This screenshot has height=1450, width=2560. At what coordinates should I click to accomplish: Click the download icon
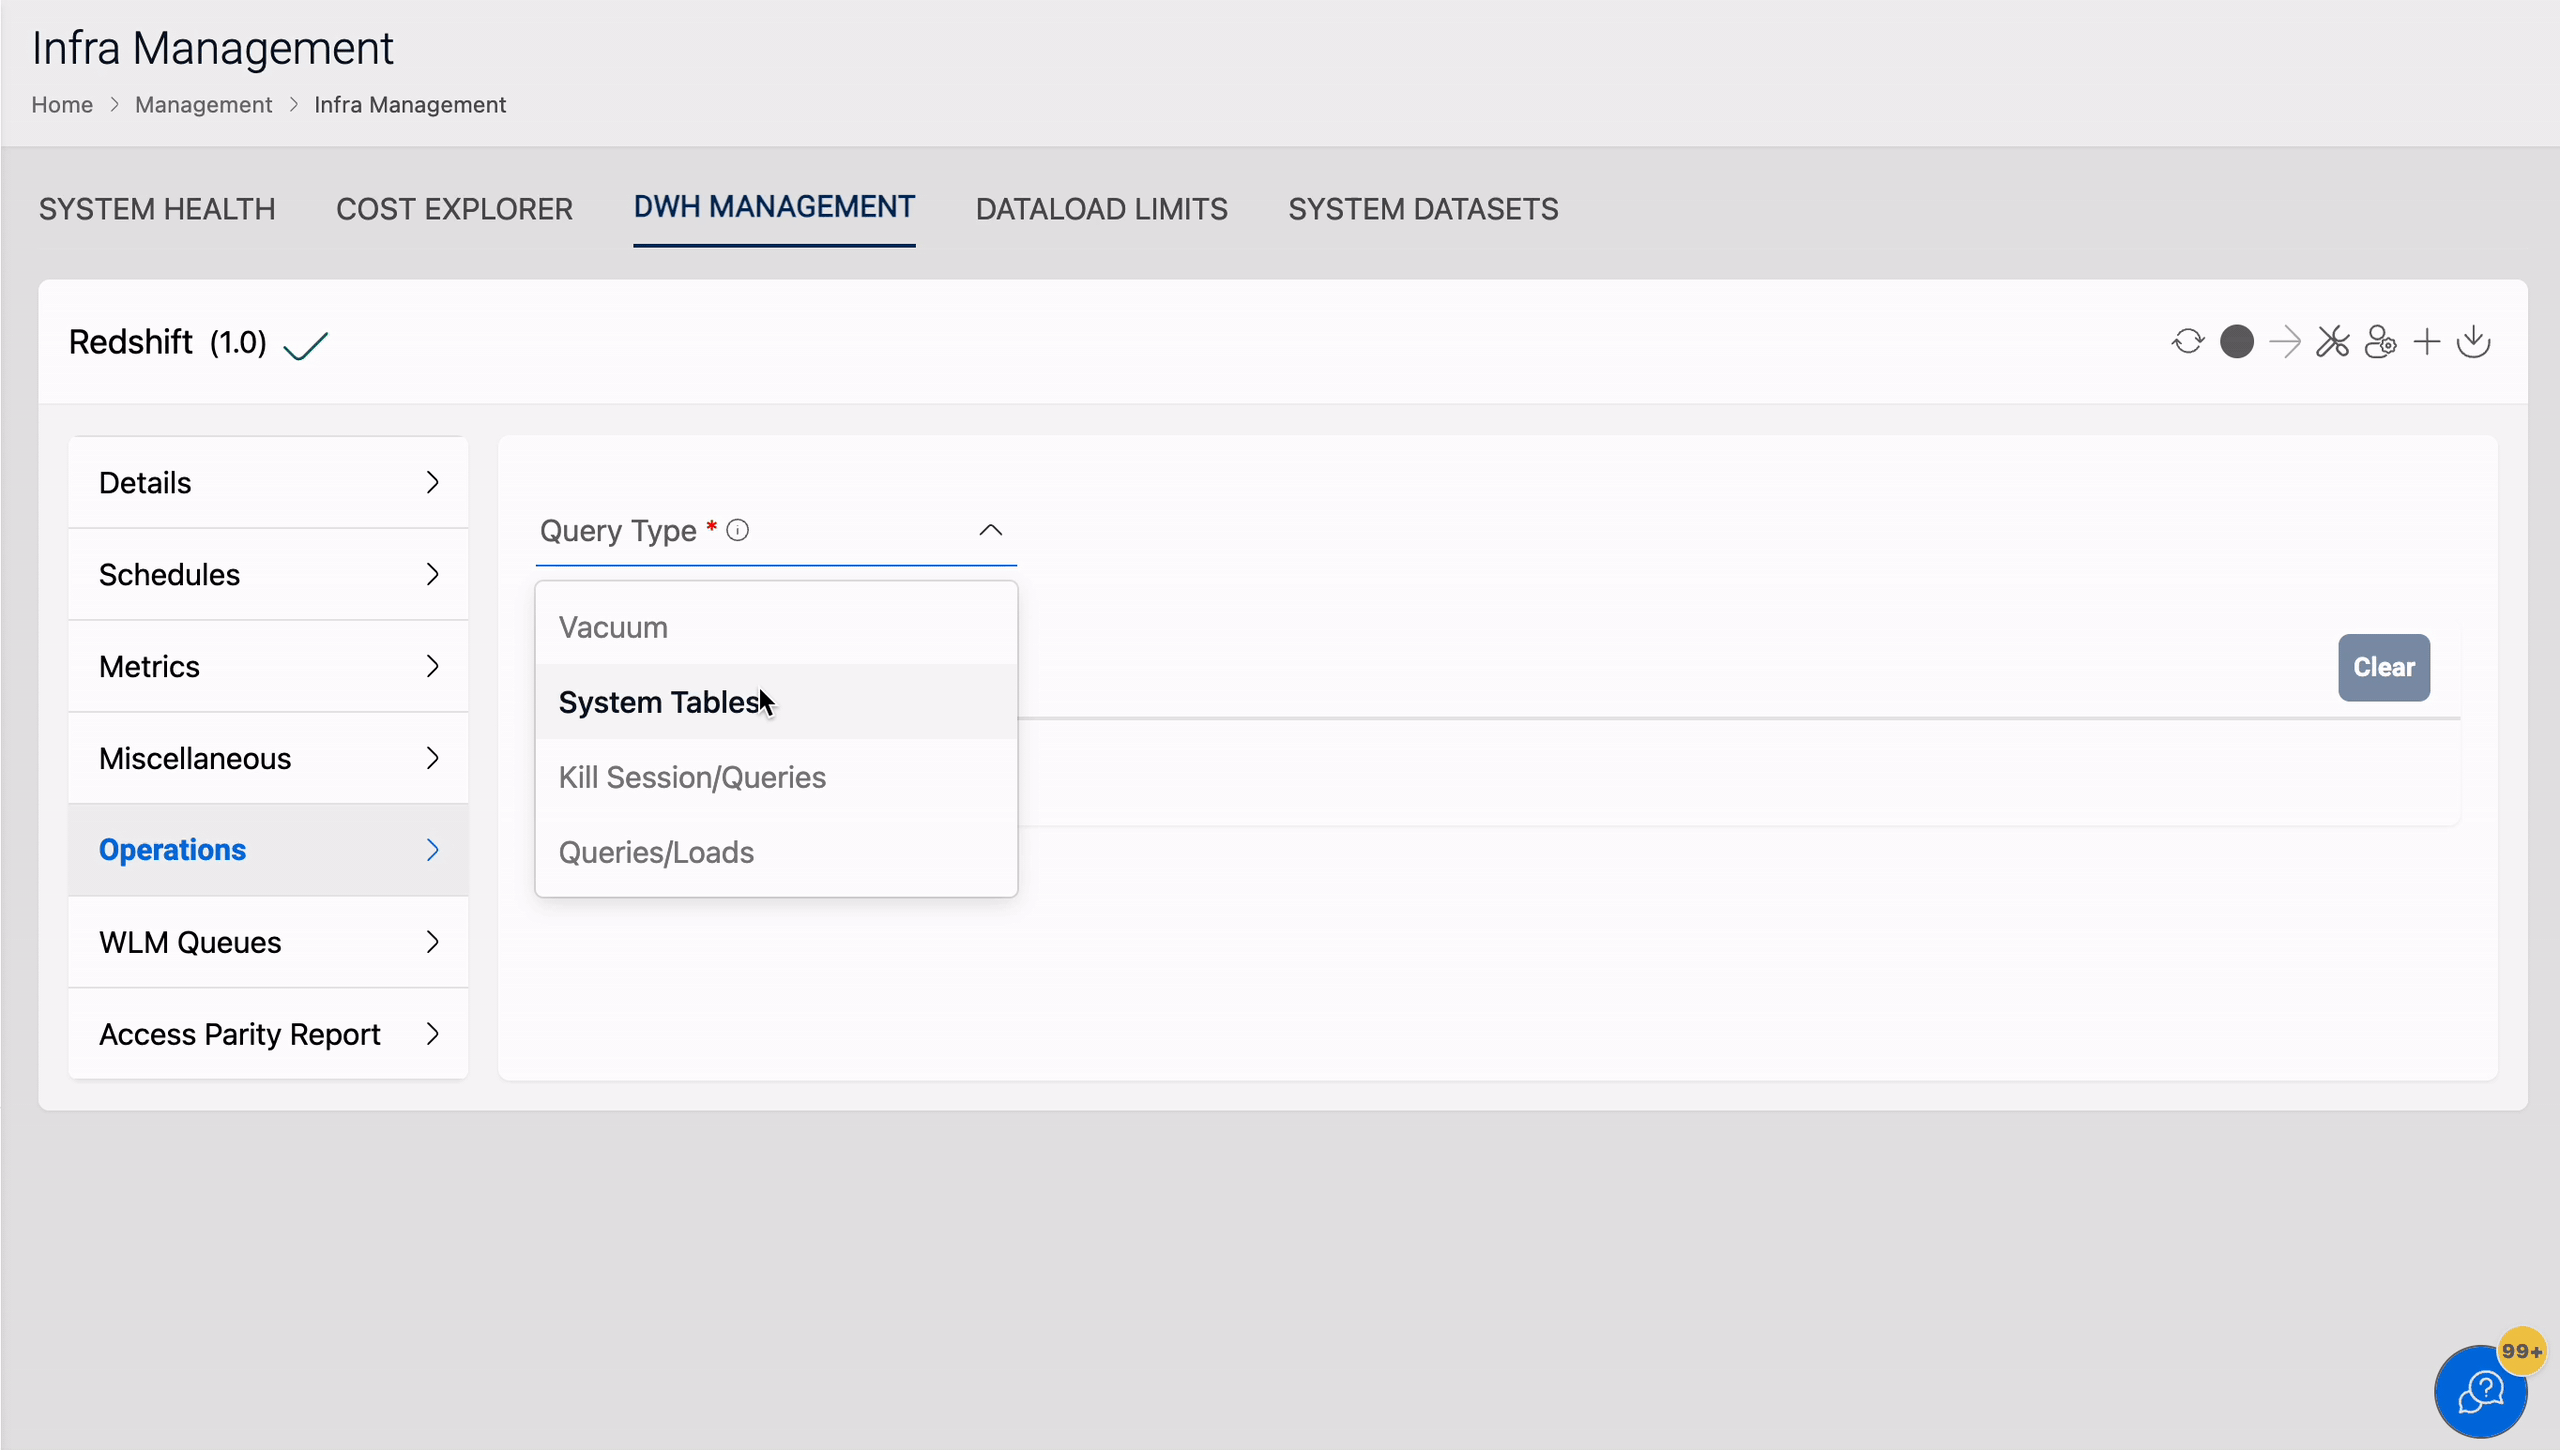pyautogui.click(x=2474, y=341)
